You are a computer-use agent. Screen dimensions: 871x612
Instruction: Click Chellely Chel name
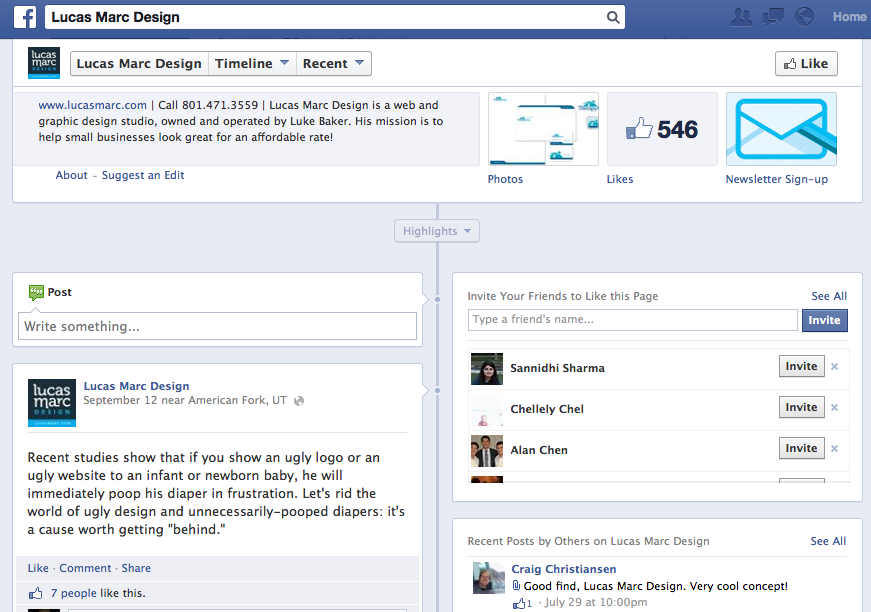[x=547, y=409]
